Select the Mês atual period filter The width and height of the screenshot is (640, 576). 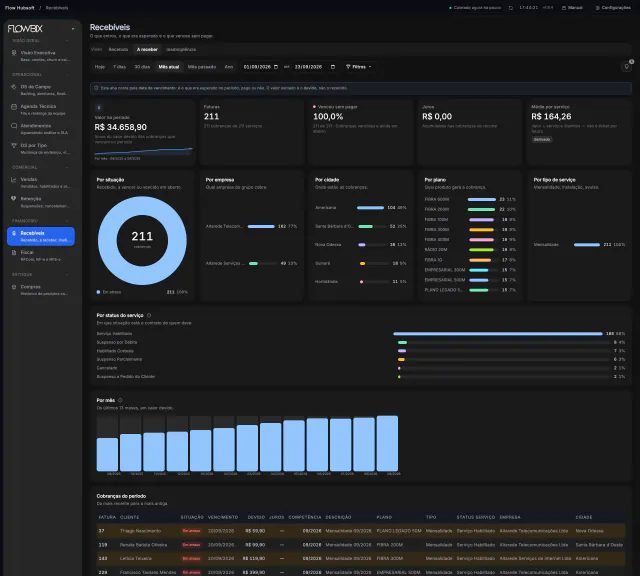point(169,67)
